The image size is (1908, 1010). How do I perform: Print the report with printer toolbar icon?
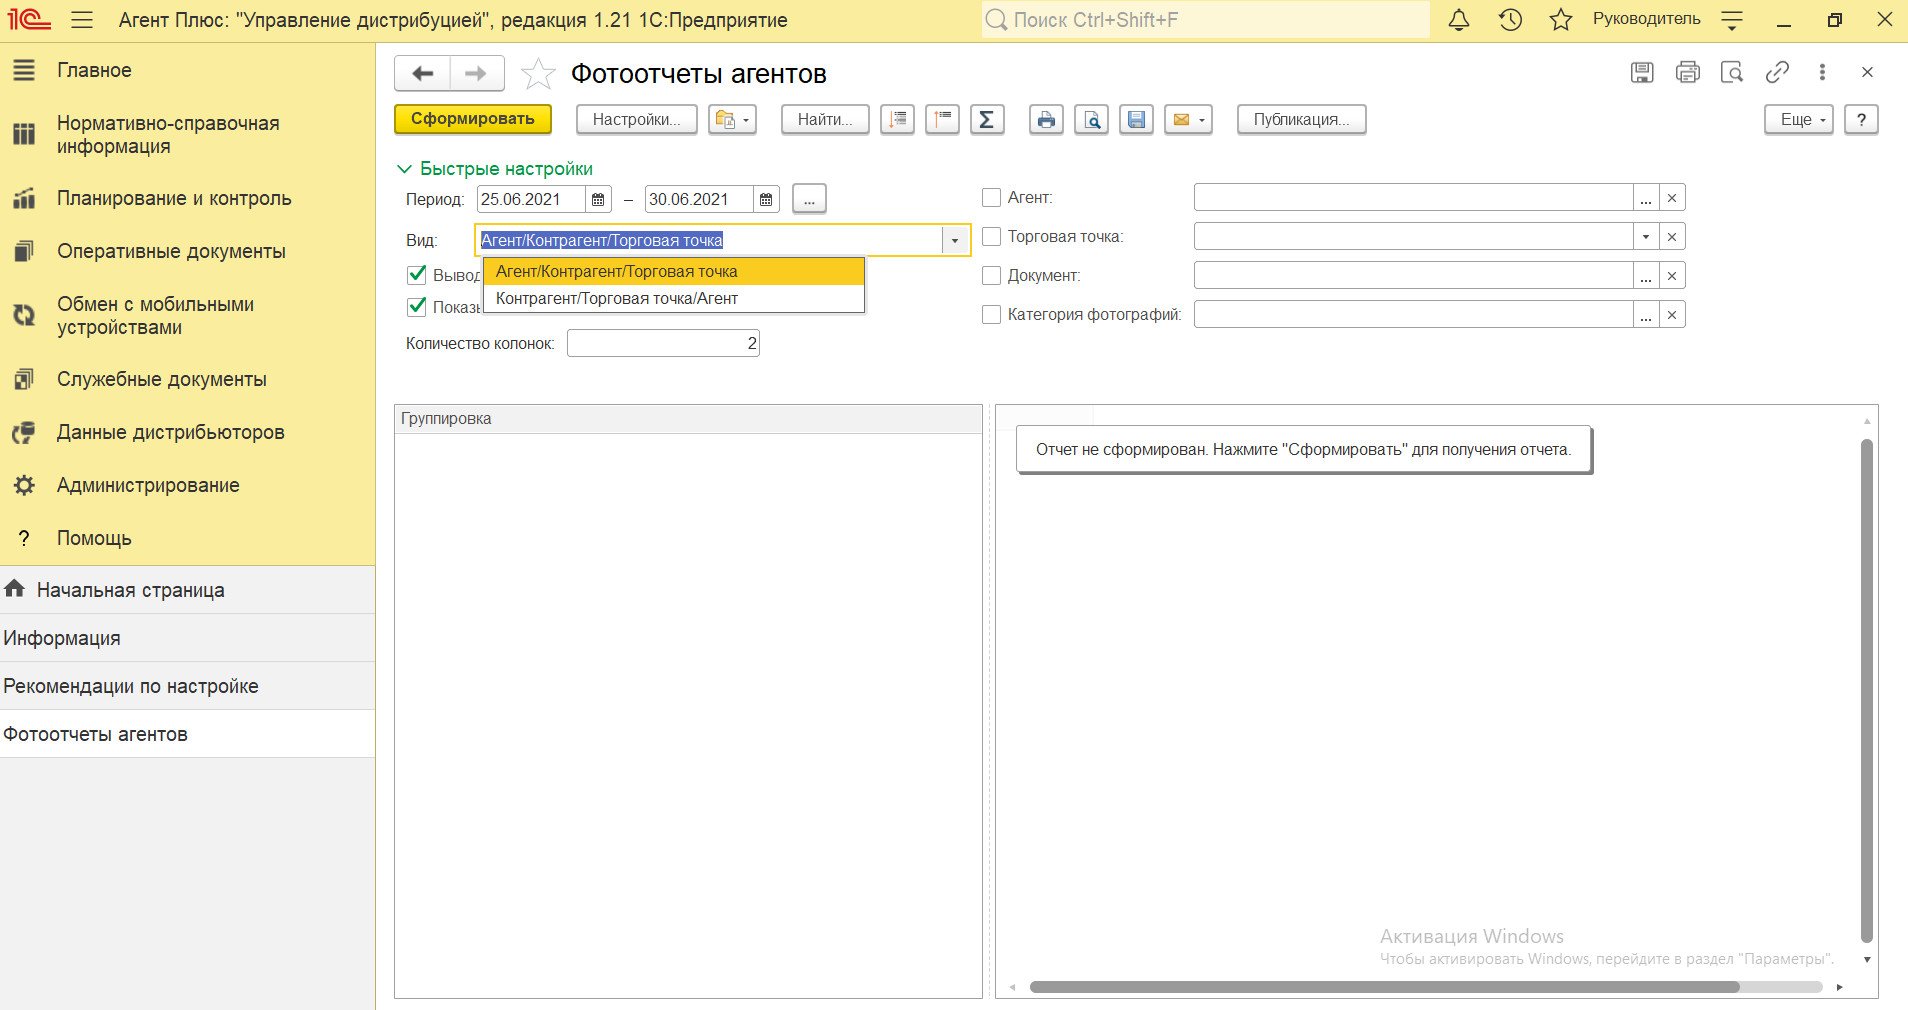pos(1046,119)
